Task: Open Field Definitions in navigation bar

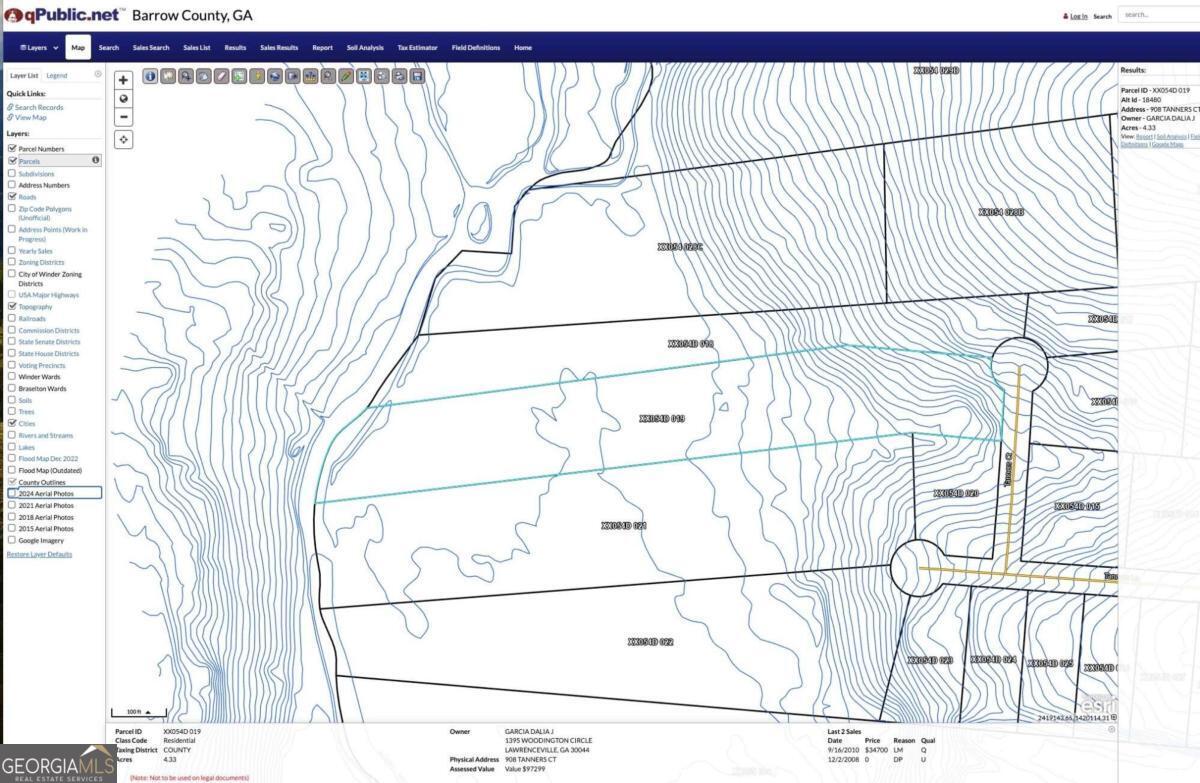Action: coord(476,48)
